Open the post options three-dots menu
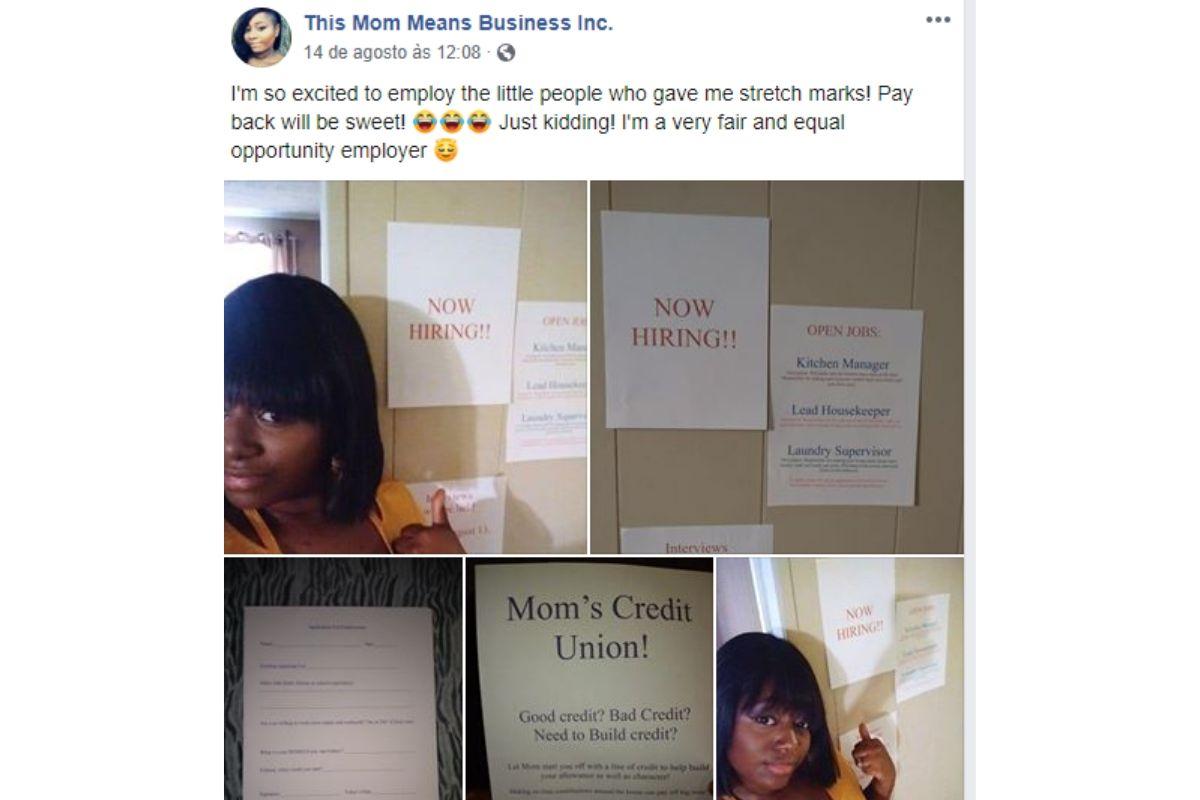Image resolution: width=1200 pixels, height=800 pixels. [x=937, y=20]
